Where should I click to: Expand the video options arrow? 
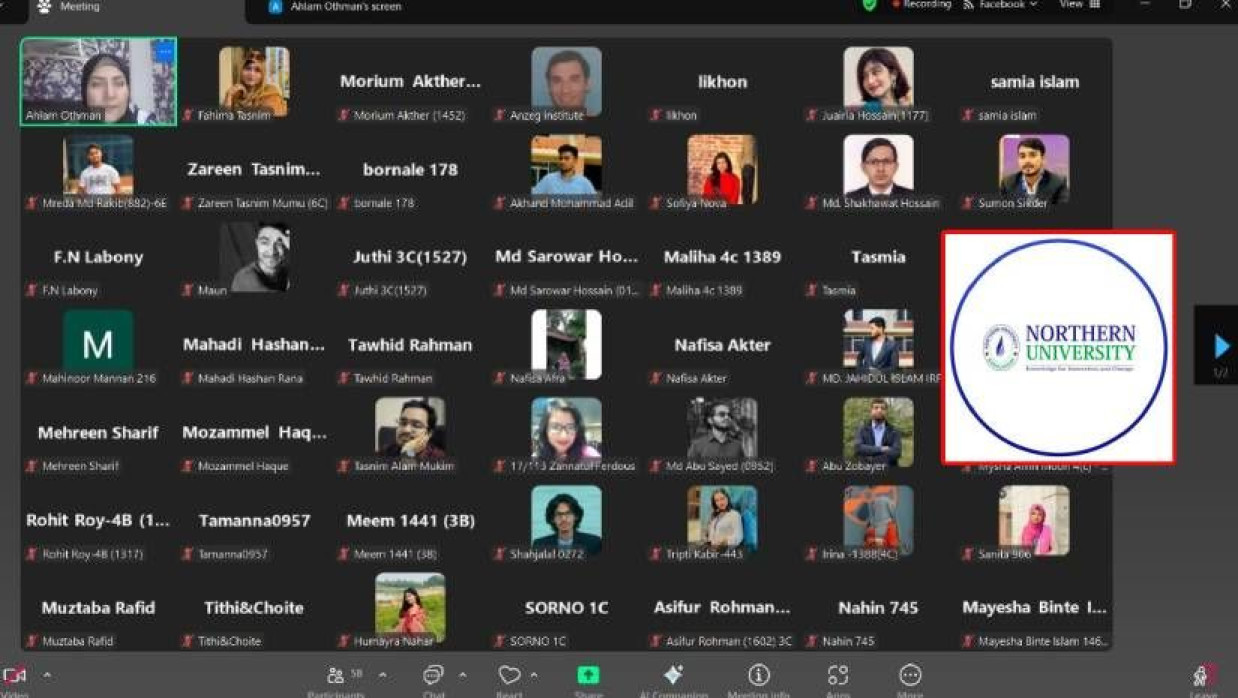pyautogui.click(x=47, y=676)
